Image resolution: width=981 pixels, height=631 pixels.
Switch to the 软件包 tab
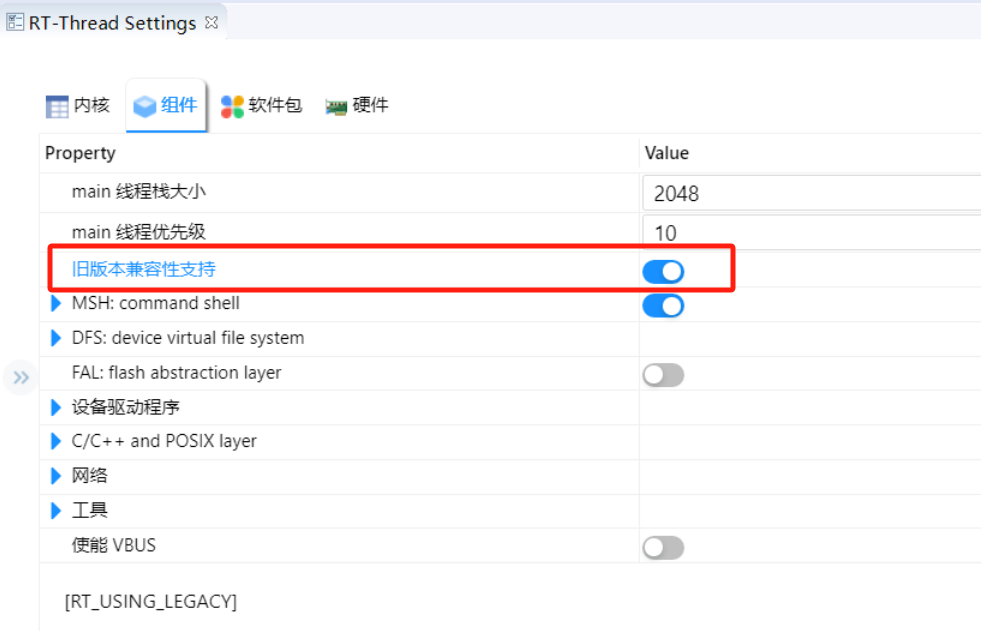262,106
